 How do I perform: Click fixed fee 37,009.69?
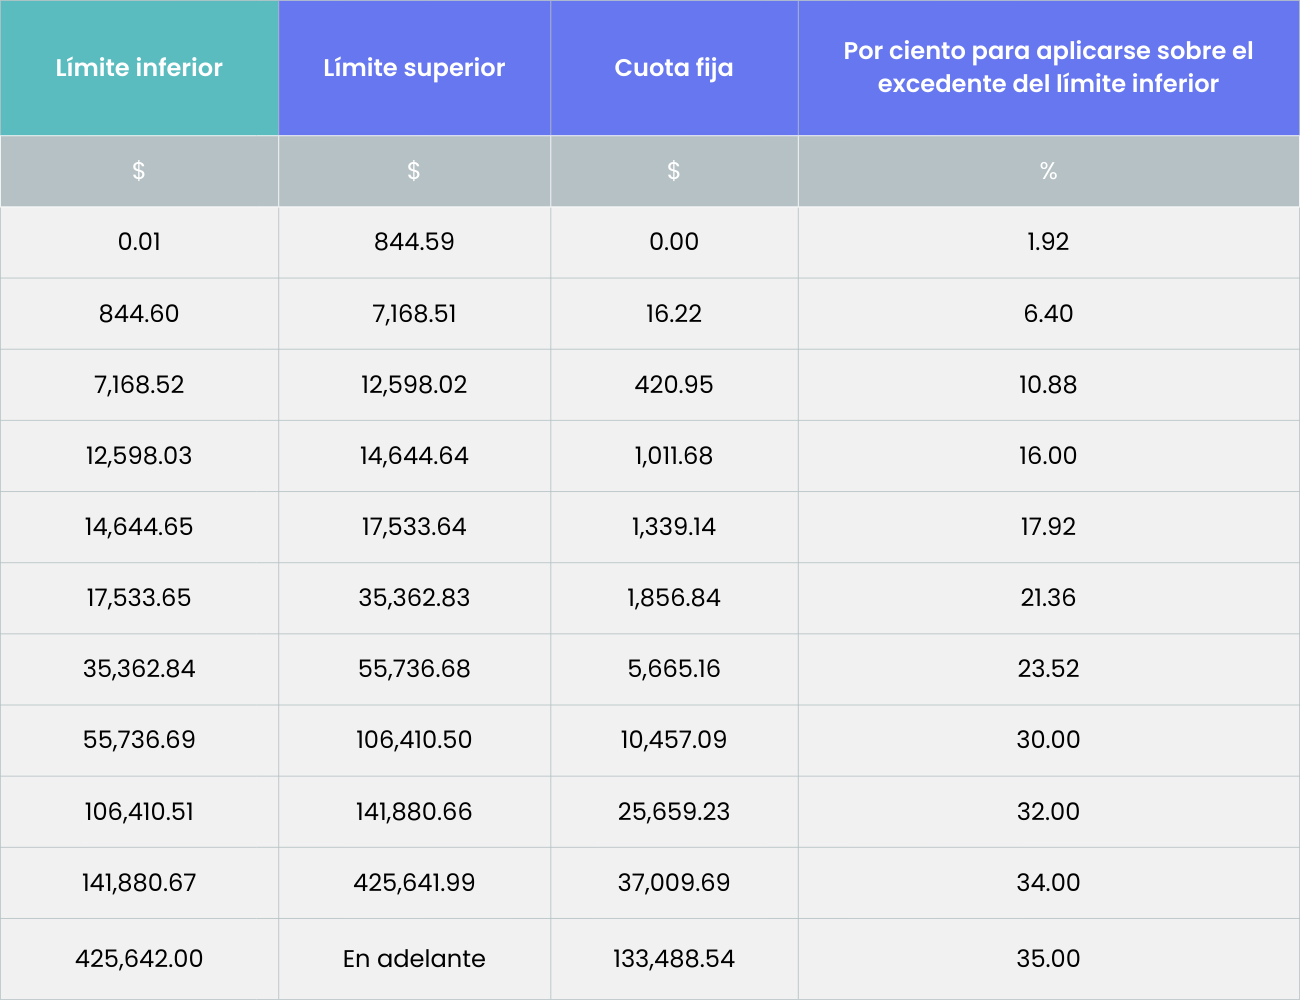click(x=674, y=882)
